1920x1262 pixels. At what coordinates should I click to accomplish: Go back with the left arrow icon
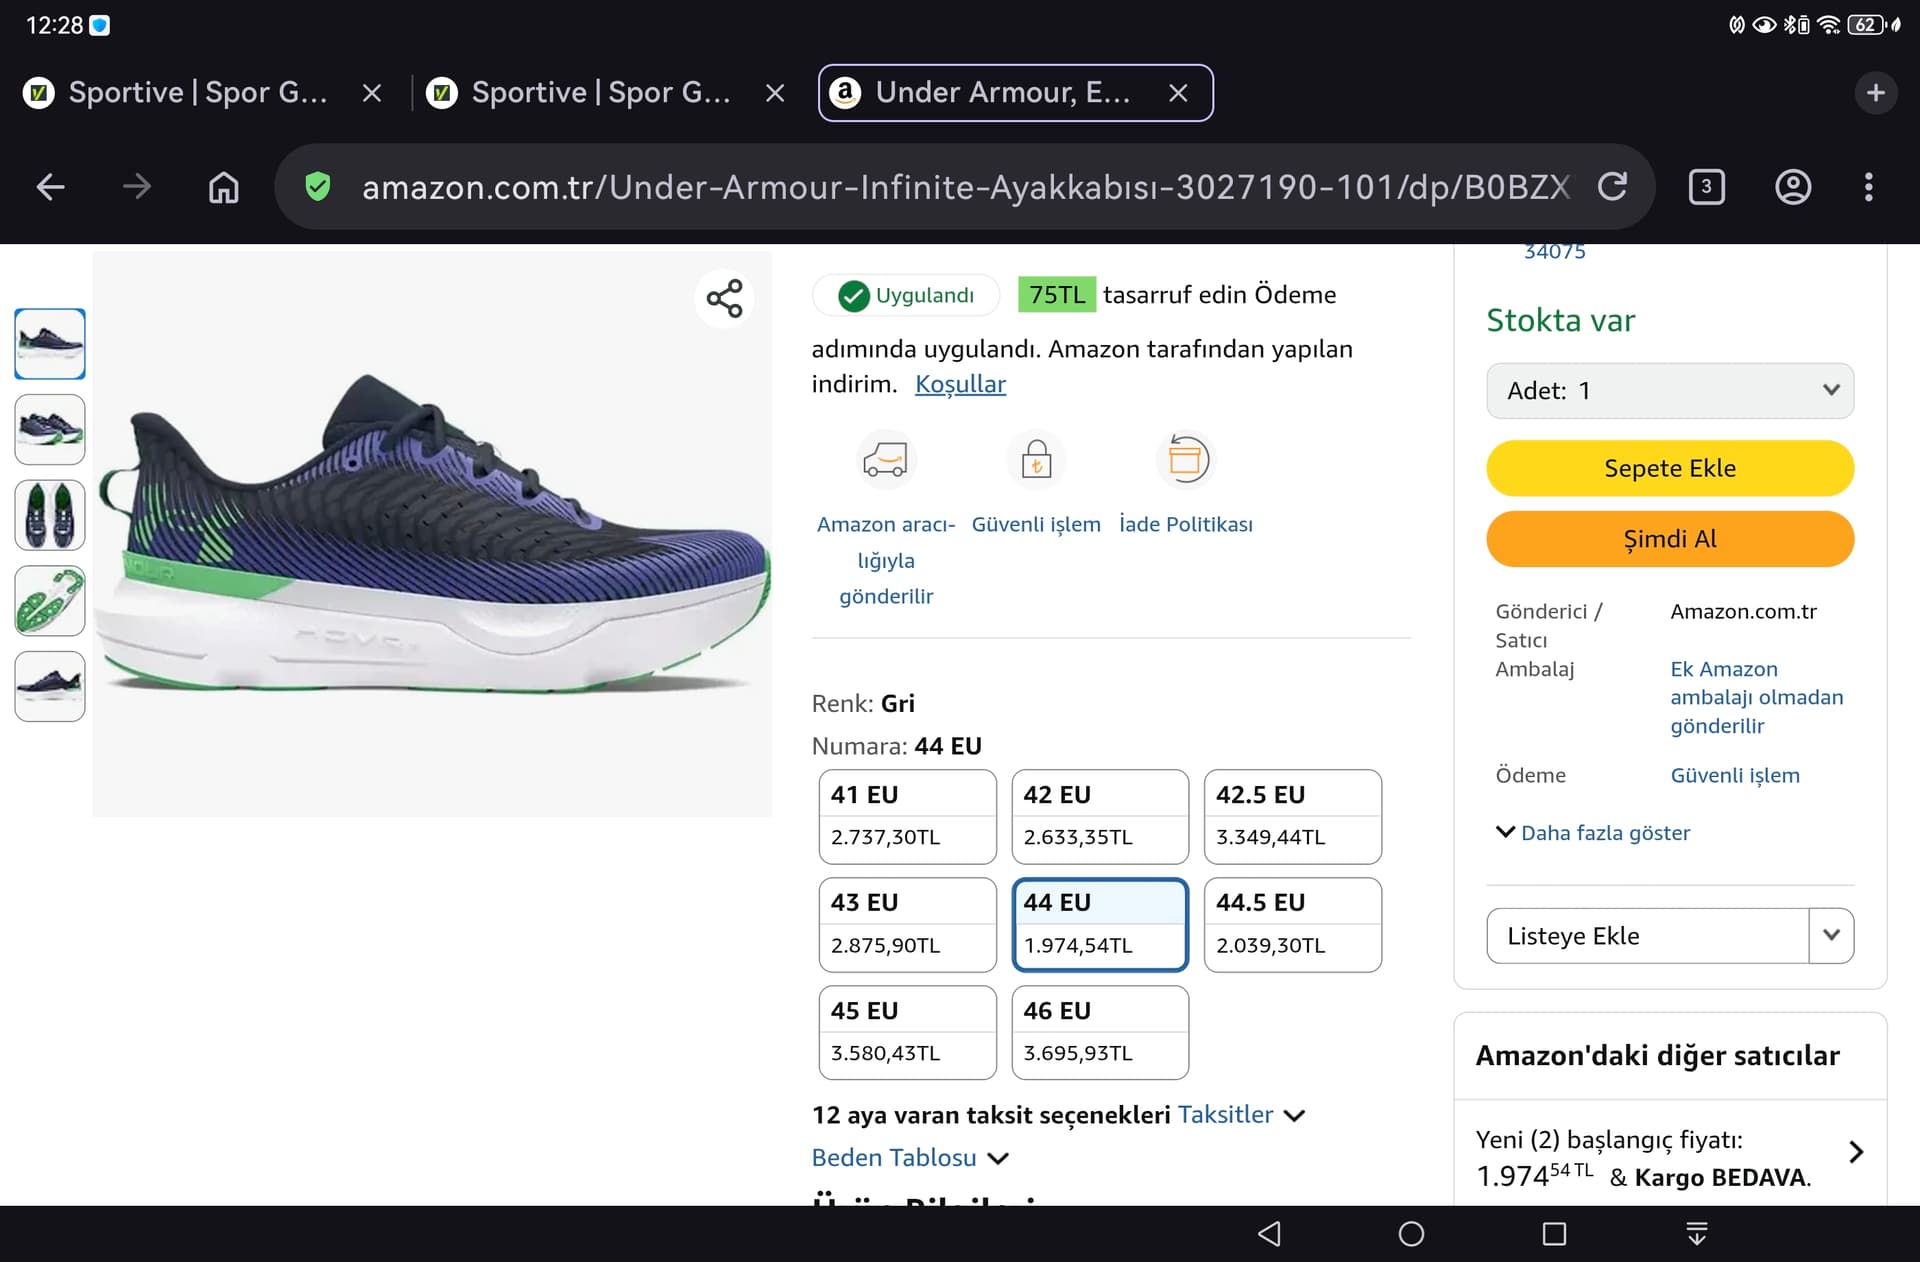pyautogui.click(x=51, y=187)
